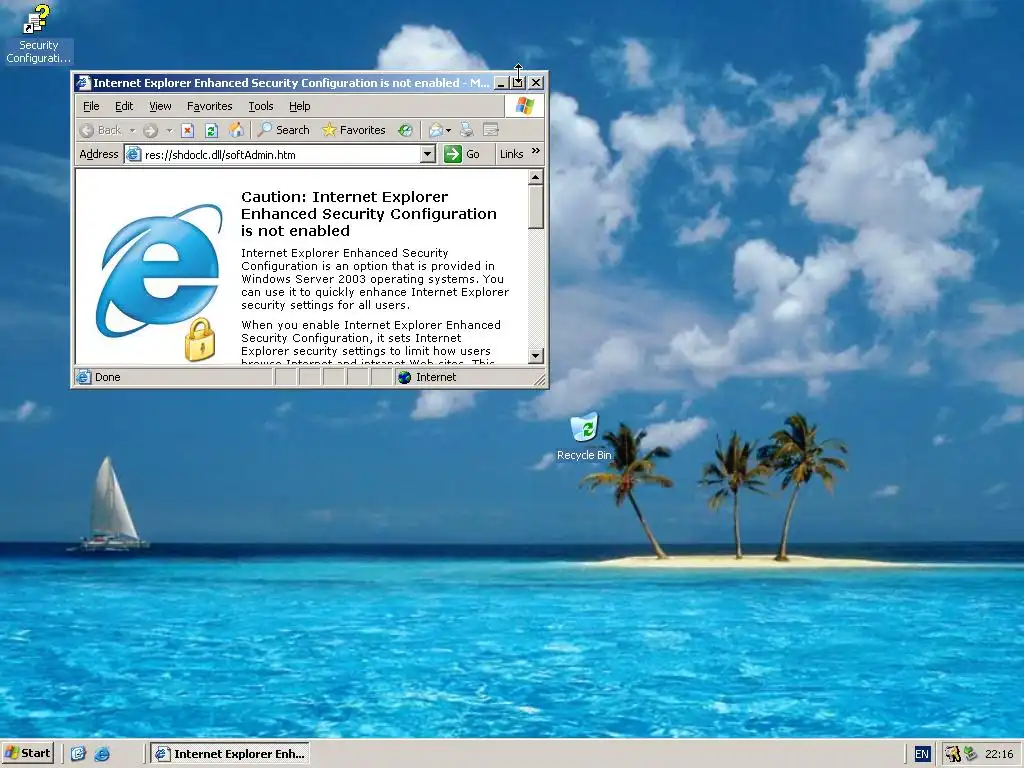Open the File menu
Image resolution: width=1024 pixels, height=768 pixels.
(91, 106)
